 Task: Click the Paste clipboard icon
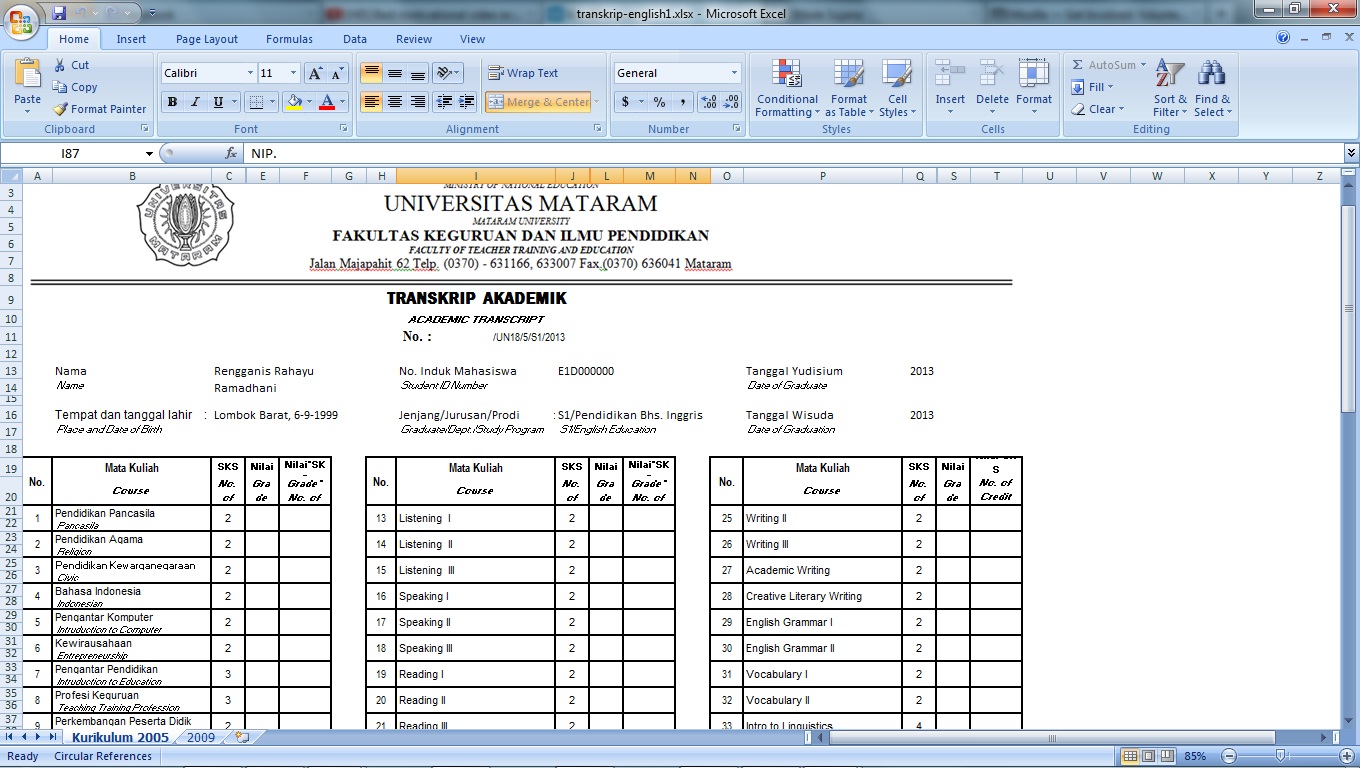[28, 75]
